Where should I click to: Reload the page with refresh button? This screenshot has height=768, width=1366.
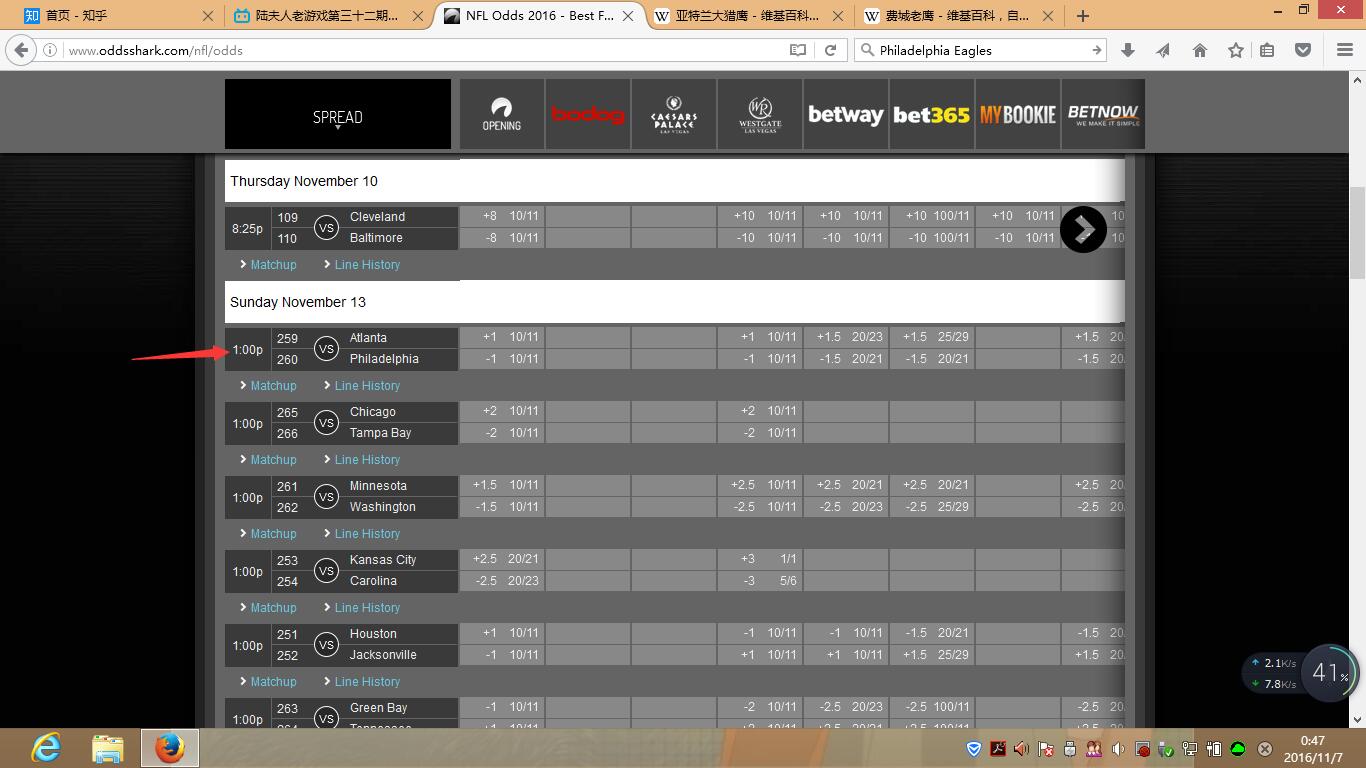(x=830, y=50)
